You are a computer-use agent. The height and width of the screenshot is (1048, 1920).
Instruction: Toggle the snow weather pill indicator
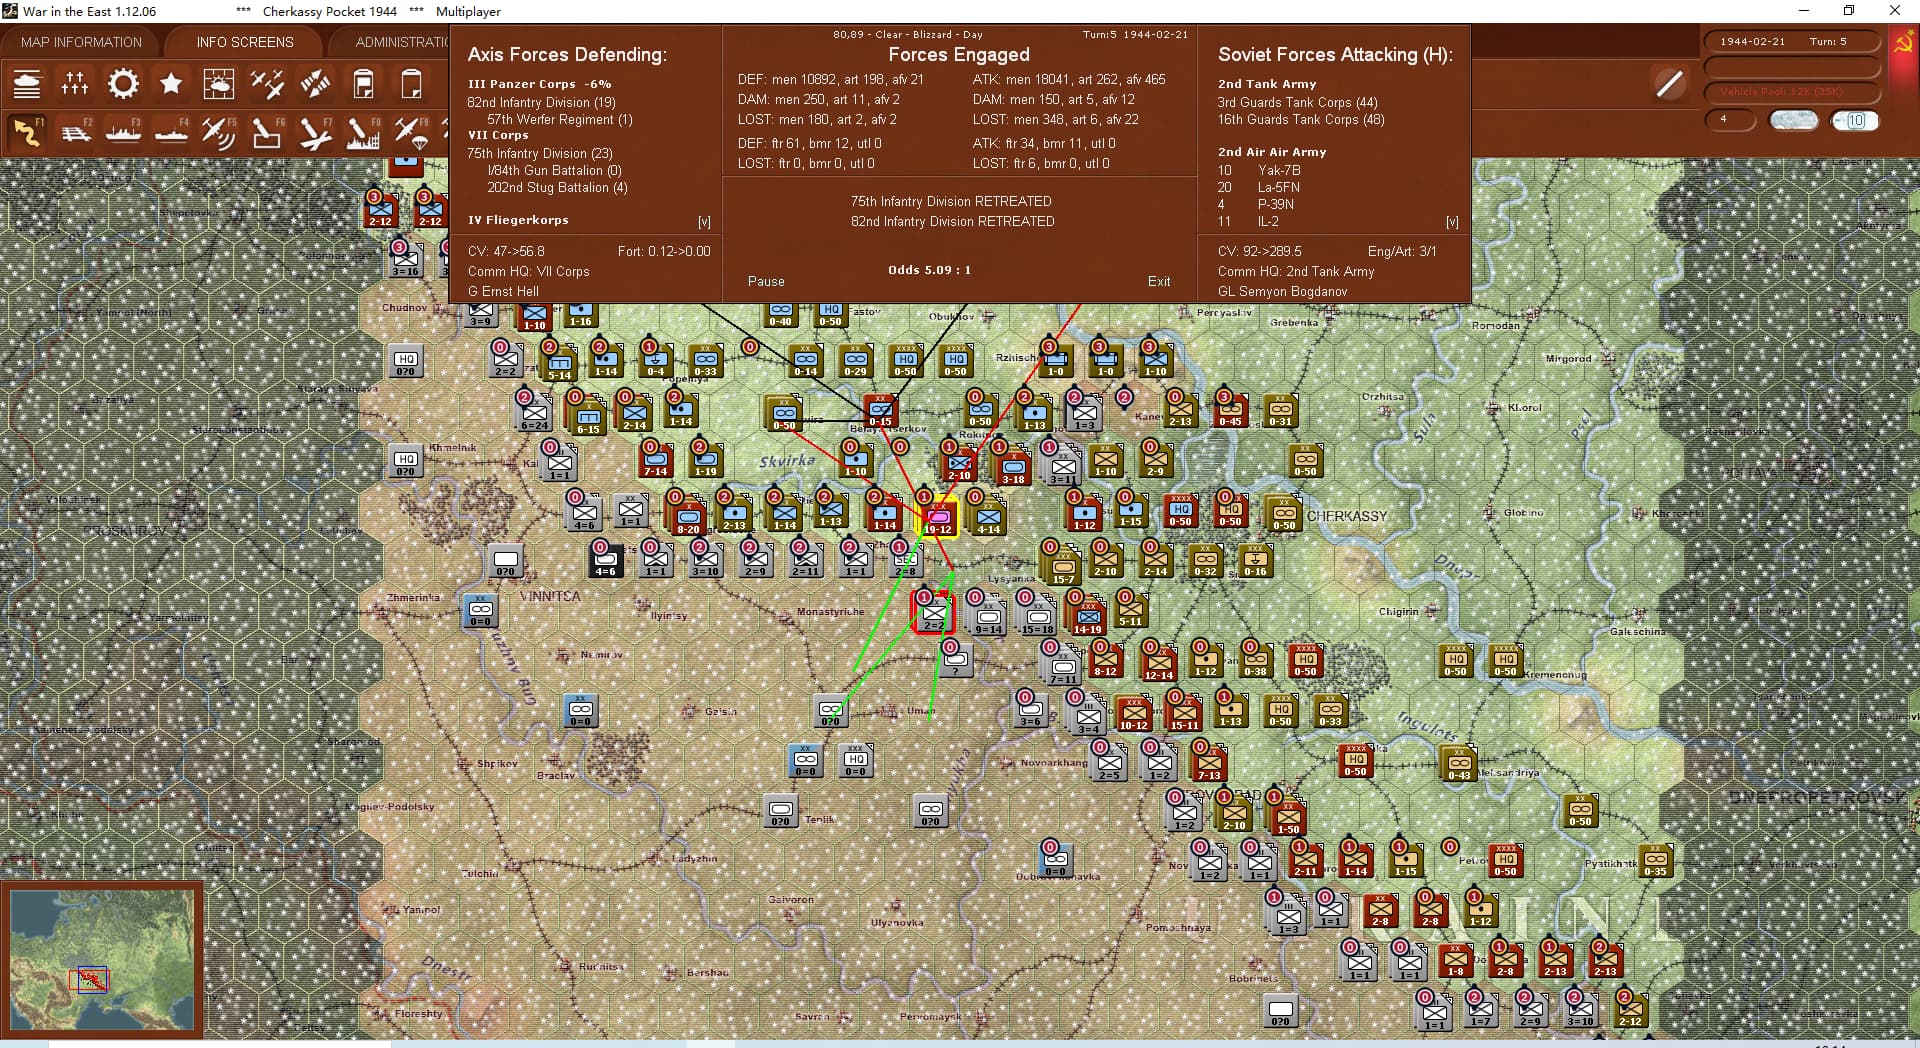pyautogui.click(x=1794, y=121)
